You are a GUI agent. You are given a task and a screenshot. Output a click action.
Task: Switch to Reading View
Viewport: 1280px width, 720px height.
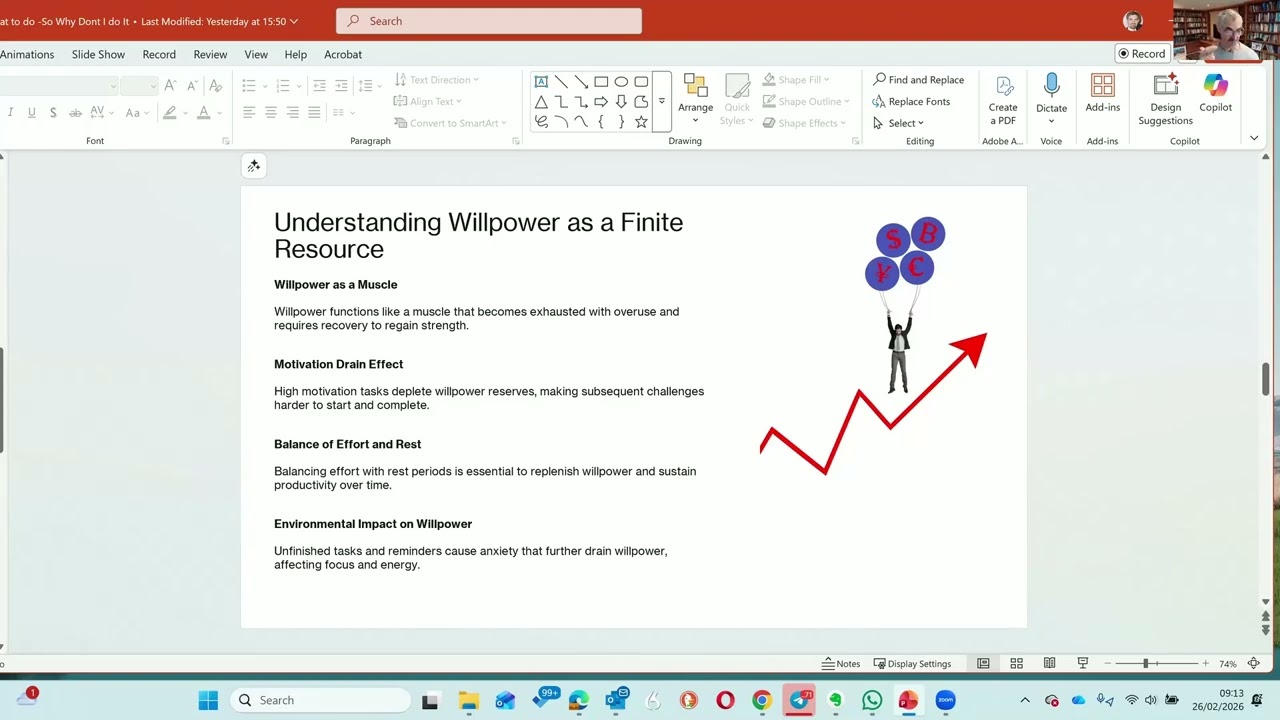click(1049, 663)
